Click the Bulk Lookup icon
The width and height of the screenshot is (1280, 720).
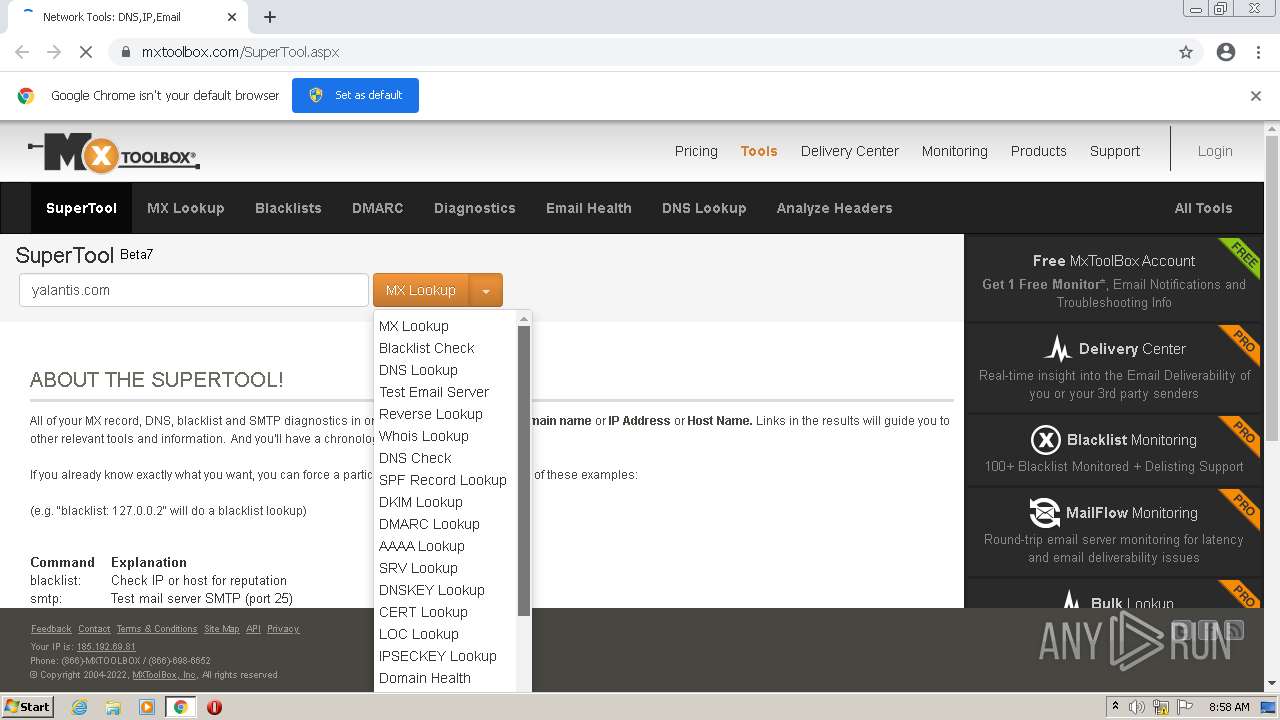pos(1071,599)
